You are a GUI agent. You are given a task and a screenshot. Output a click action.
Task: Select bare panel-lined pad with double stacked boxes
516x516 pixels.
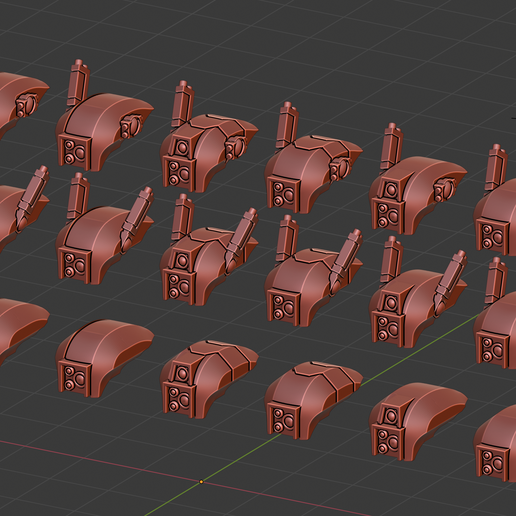209,379
